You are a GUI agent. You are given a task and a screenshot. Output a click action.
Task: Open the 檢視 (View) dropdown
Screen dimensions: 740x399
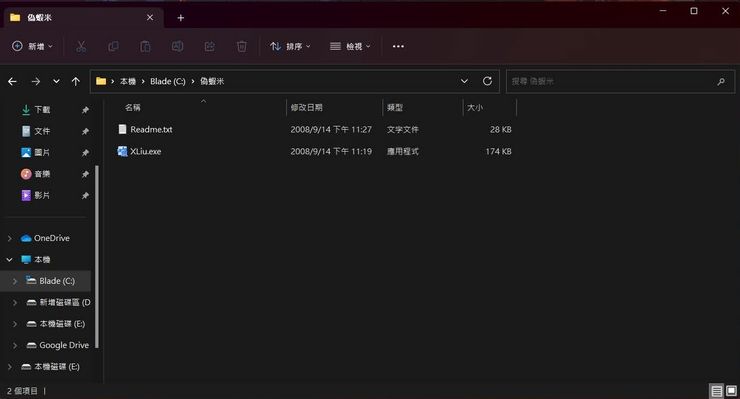tap(350, 46)
